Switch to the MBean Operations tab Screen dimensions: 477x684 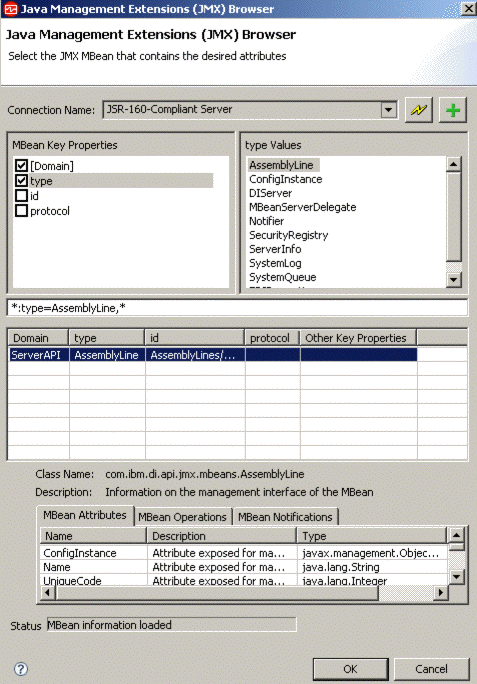click(182, 517)
